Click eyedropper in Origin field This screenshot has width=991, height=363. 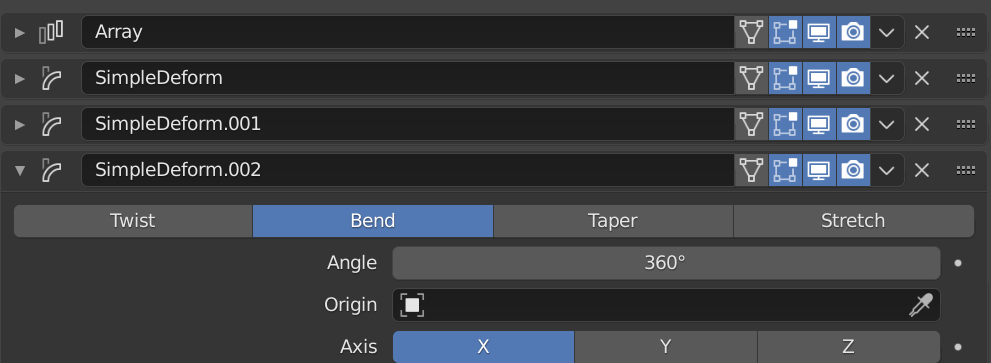coord(921,305)
